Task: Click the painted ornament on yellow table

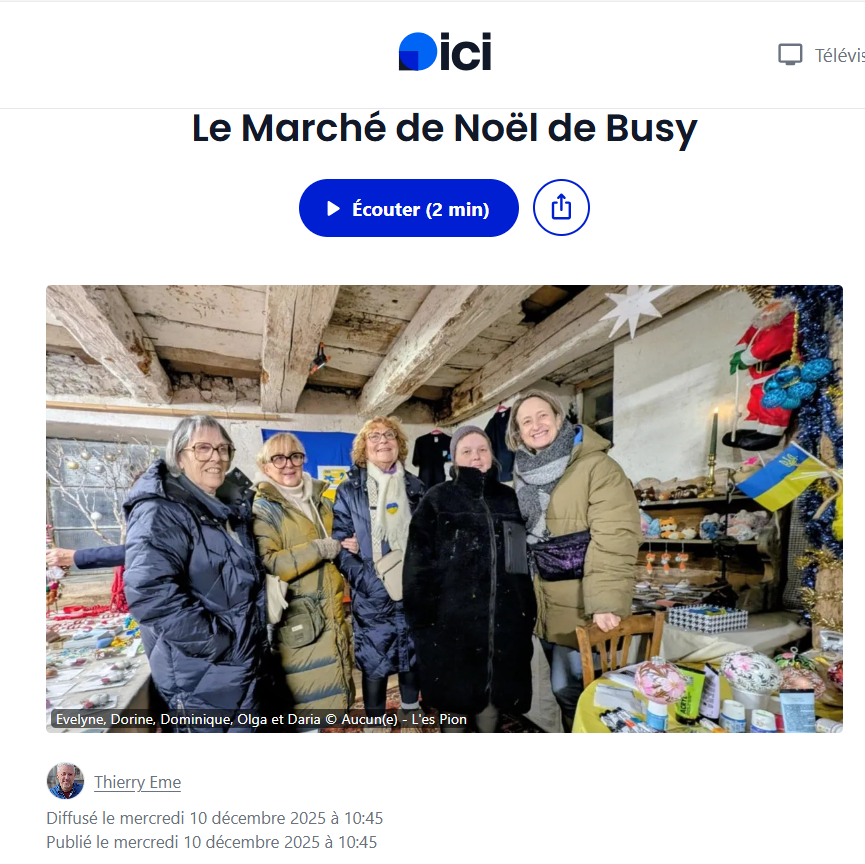Action: coord(660,682)
